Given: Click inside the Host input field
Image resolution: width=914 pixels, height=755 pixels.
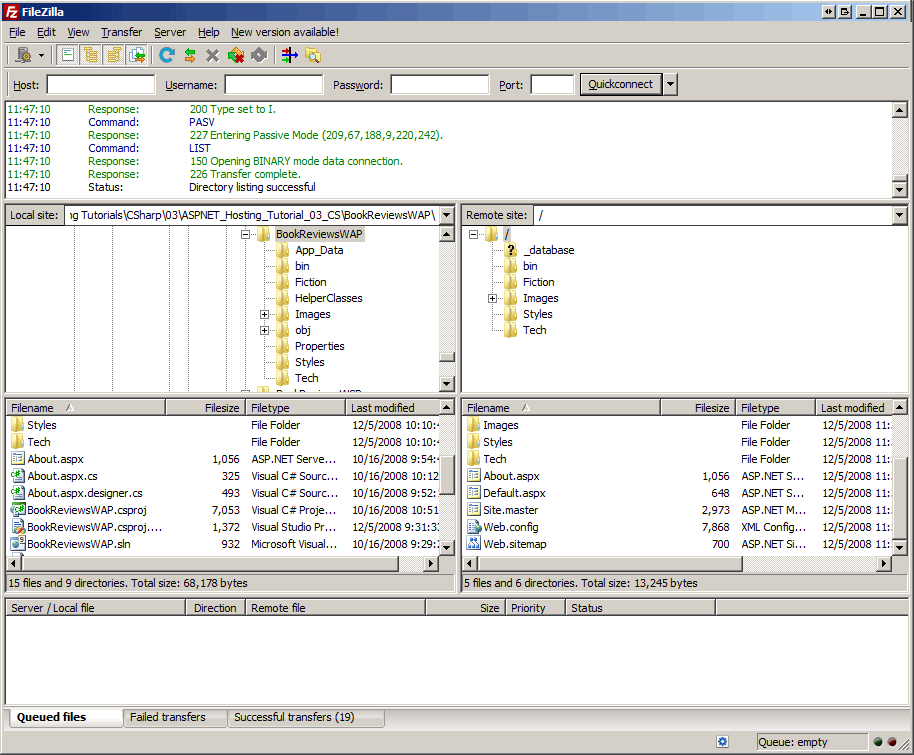Looking at the screenshot, I should [x=100, y=84].
